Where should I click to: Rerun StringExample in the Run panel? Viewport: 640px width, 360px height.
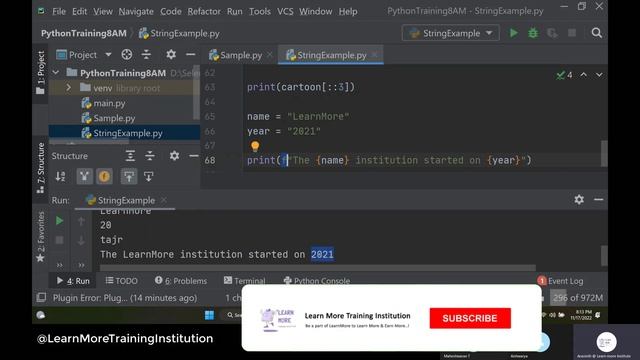tap(60, 220)
